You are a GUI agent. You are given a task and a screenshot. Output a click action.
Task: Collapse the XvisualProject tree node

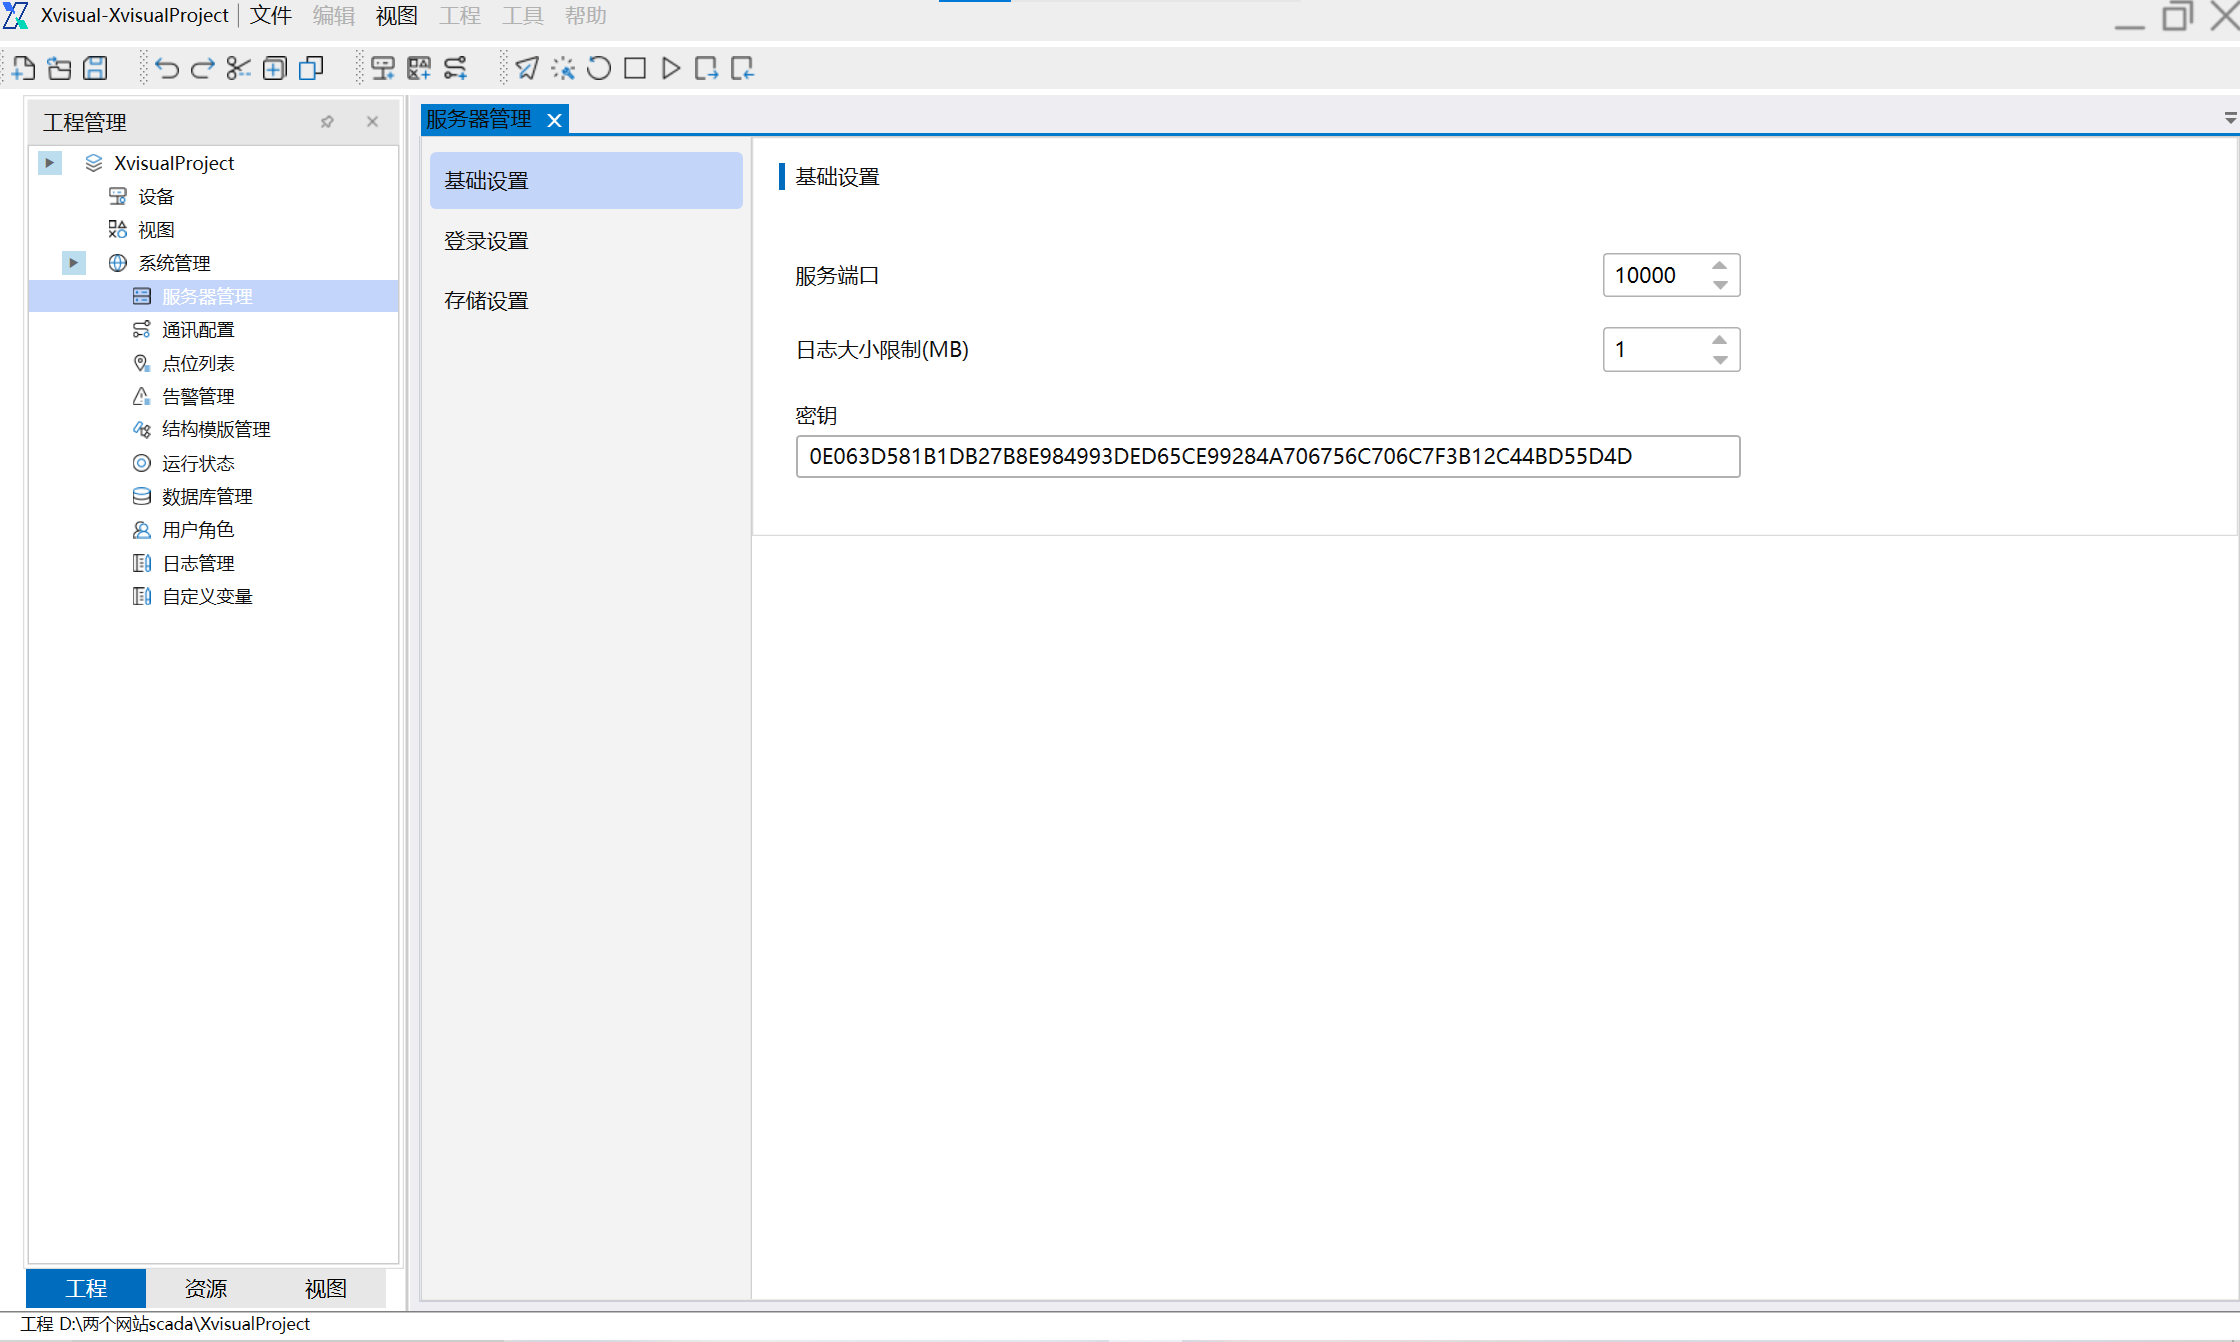click(49, 162)
